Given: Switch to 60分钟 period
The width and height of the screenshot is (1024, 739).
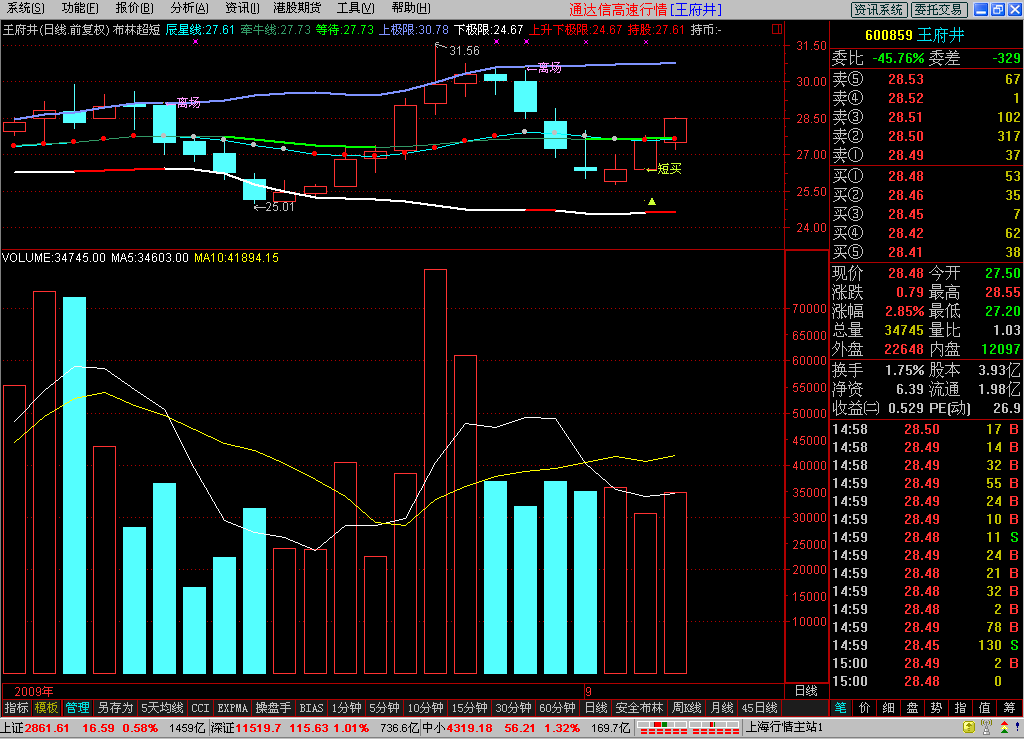Looking at the screenshot, I should (x=557, y=708).
